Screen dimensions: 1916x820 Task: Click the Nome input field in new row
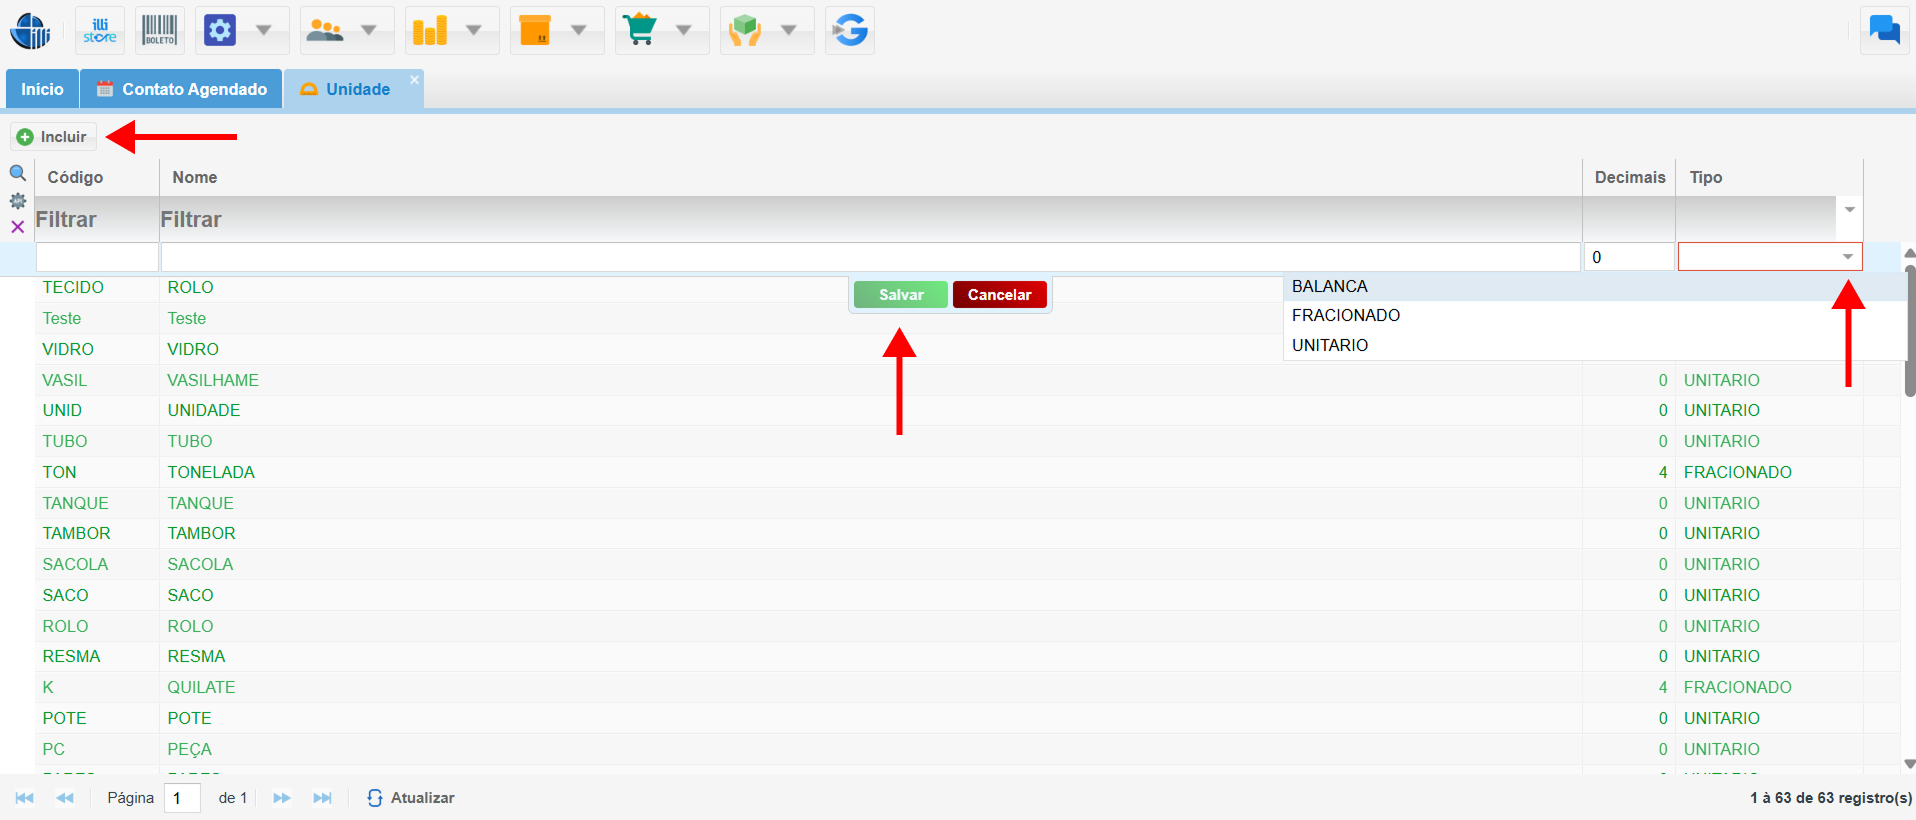870,257
